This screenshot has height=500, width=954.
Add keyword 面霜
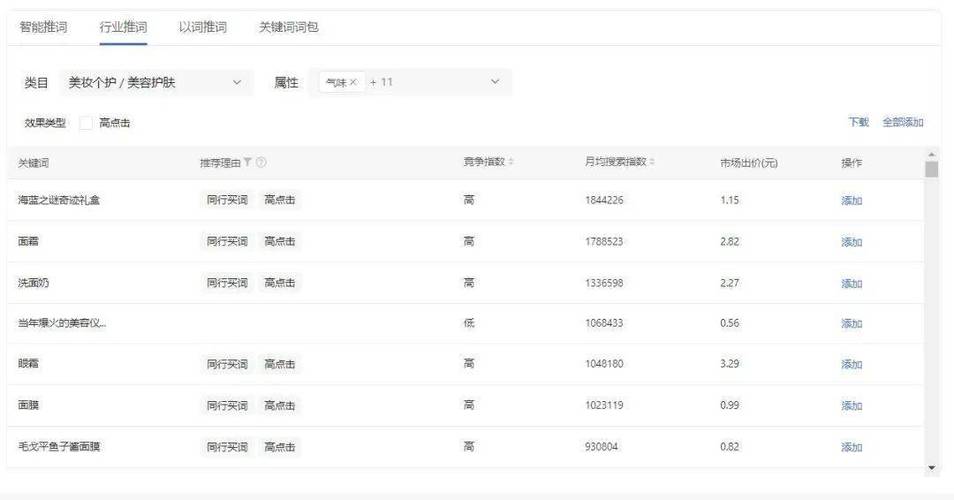(x=851, y=241)
